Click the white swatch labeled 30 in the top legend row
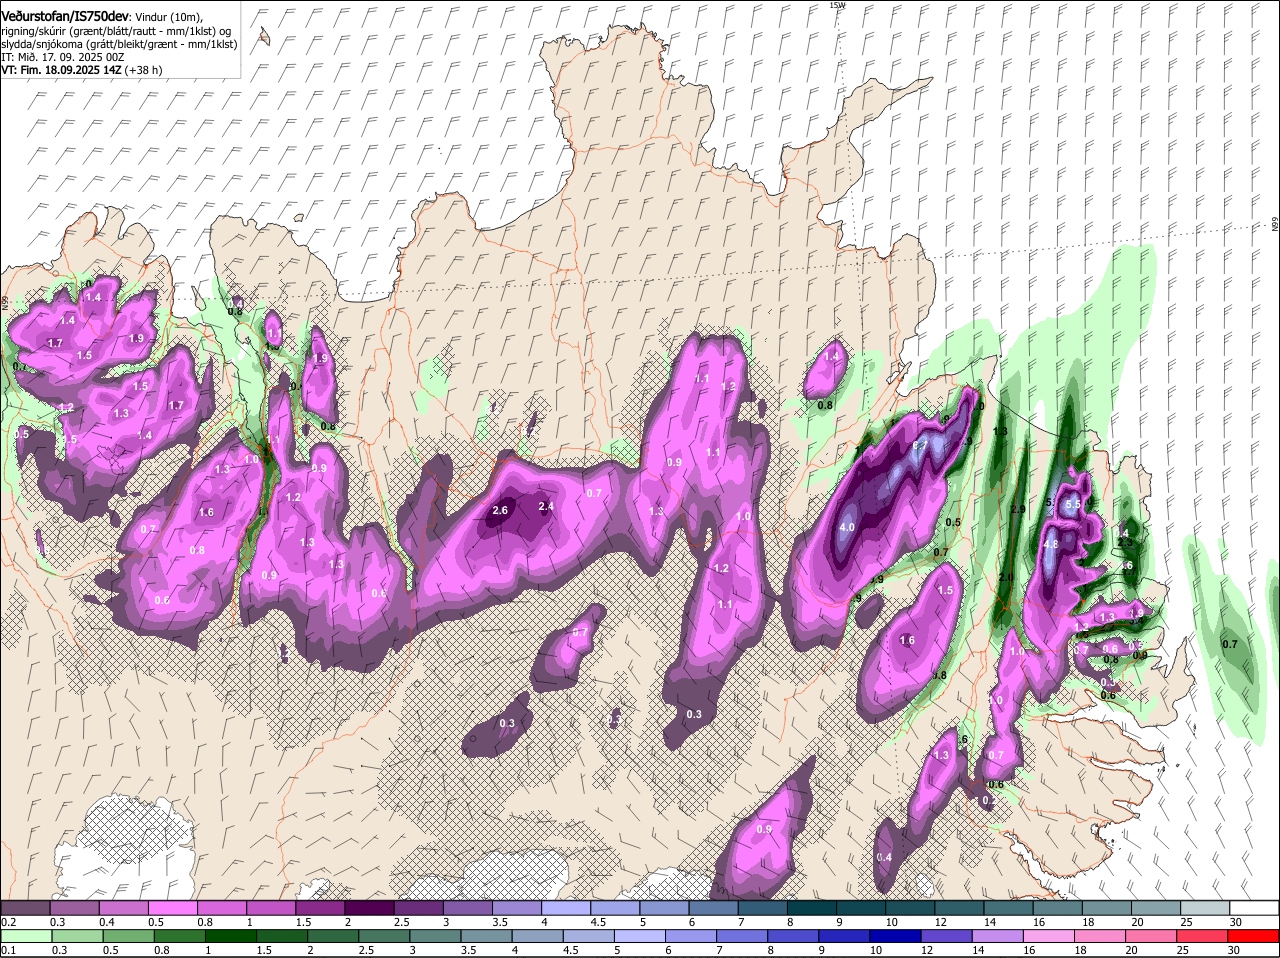Viewport: 1280px width, 958px height. coord(1253,908)
